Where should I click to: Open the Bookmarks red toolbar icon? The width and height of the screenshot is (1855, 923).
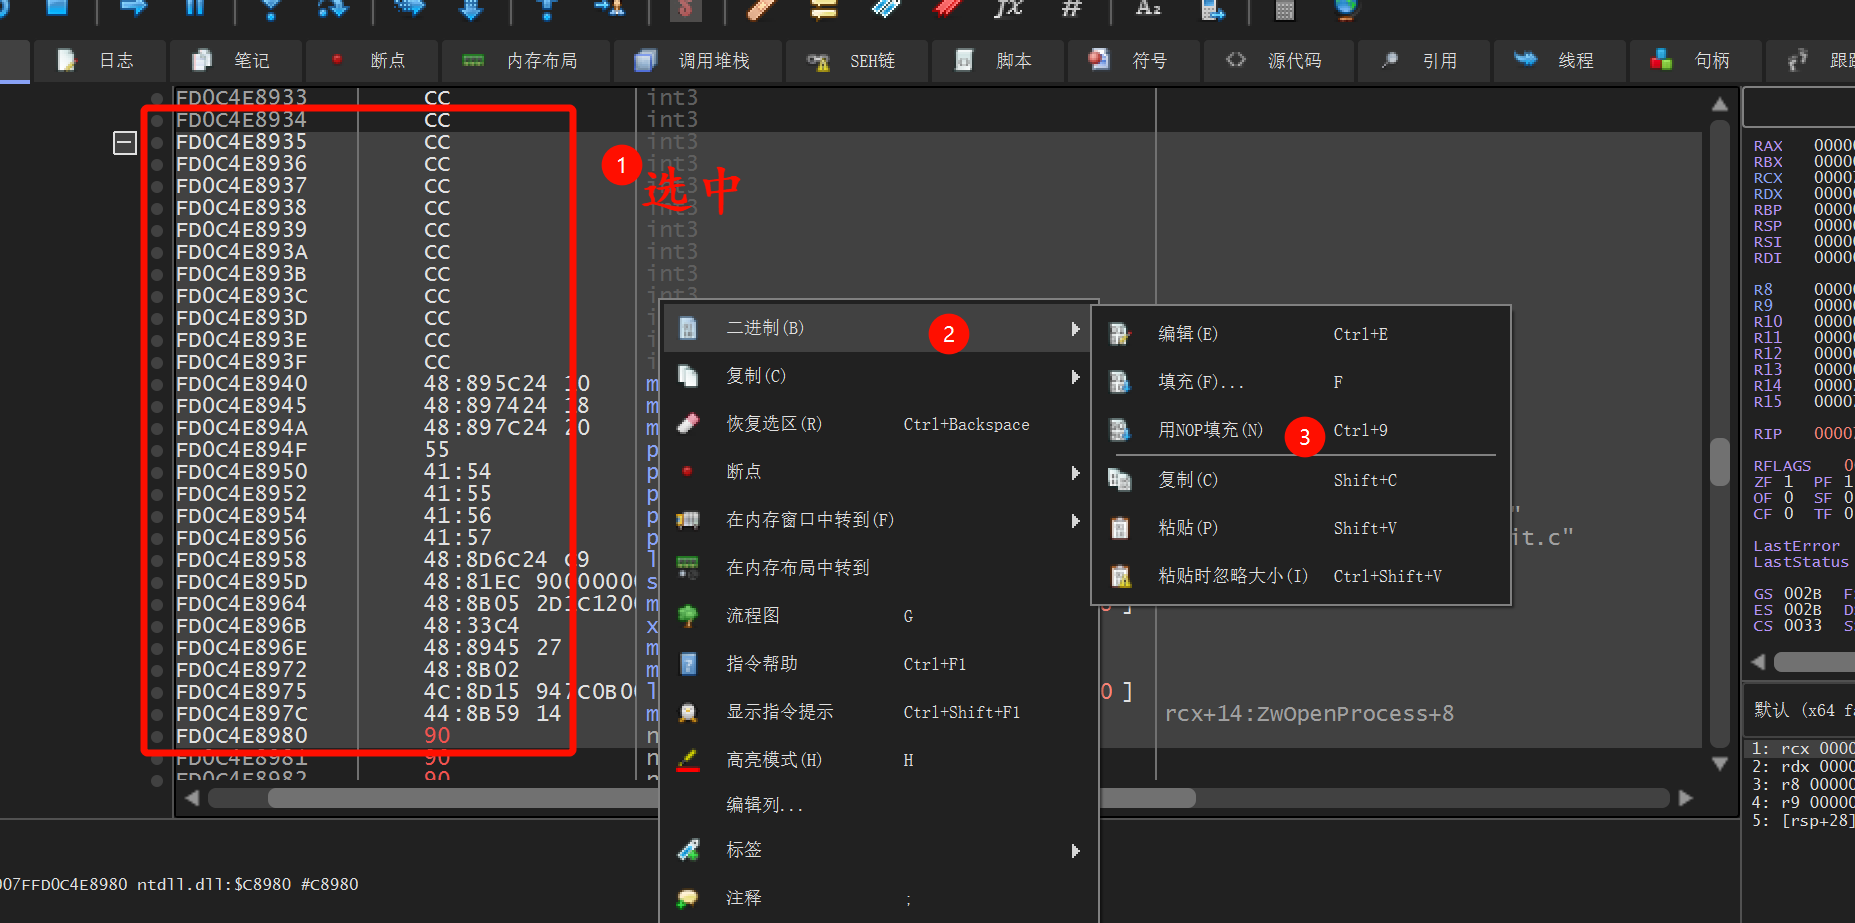[947, 9]
